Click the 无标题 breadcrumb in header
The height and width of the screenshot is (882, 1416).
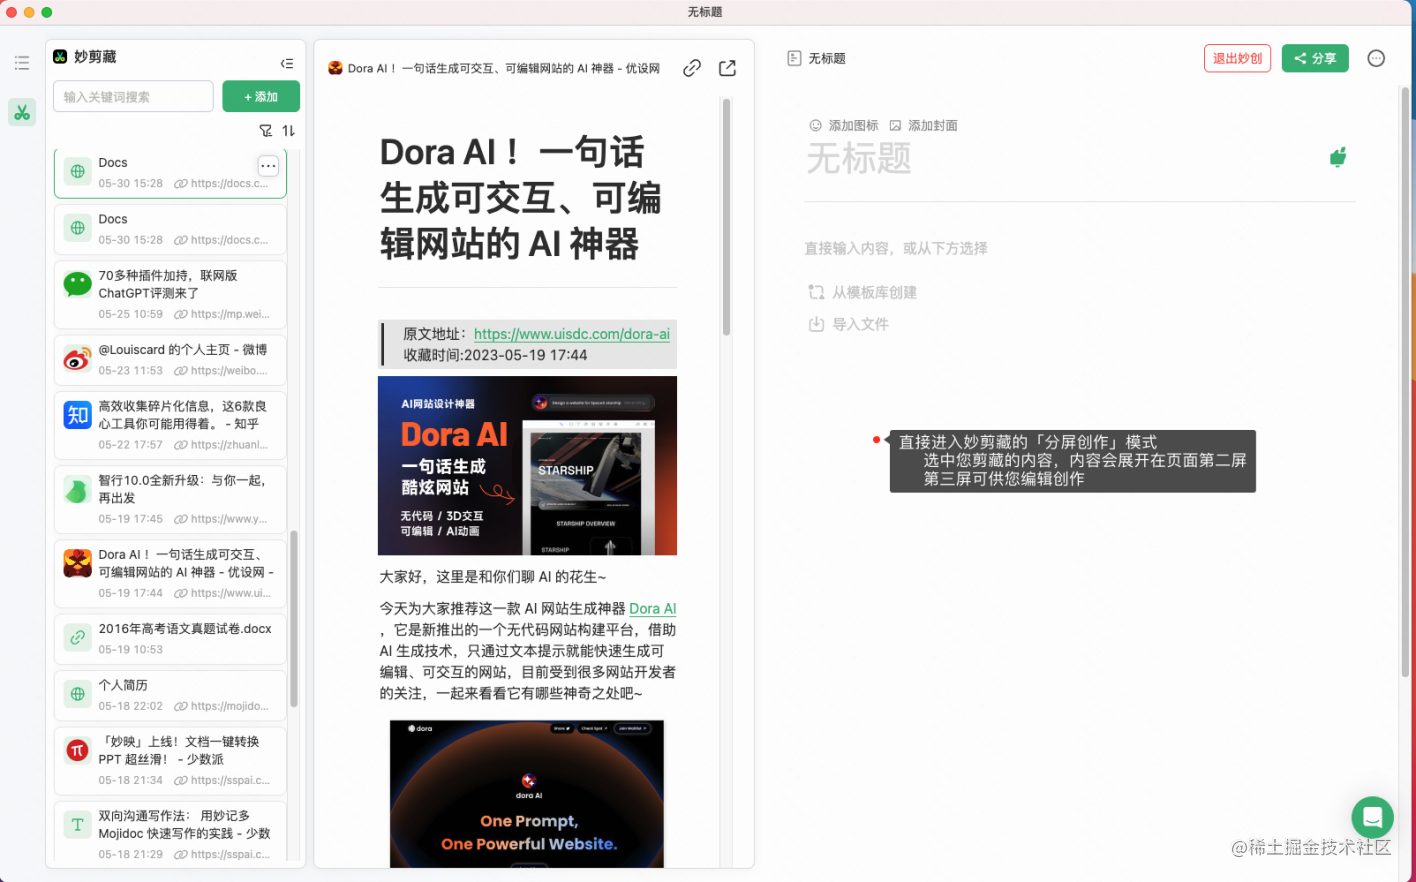(827, 58)
